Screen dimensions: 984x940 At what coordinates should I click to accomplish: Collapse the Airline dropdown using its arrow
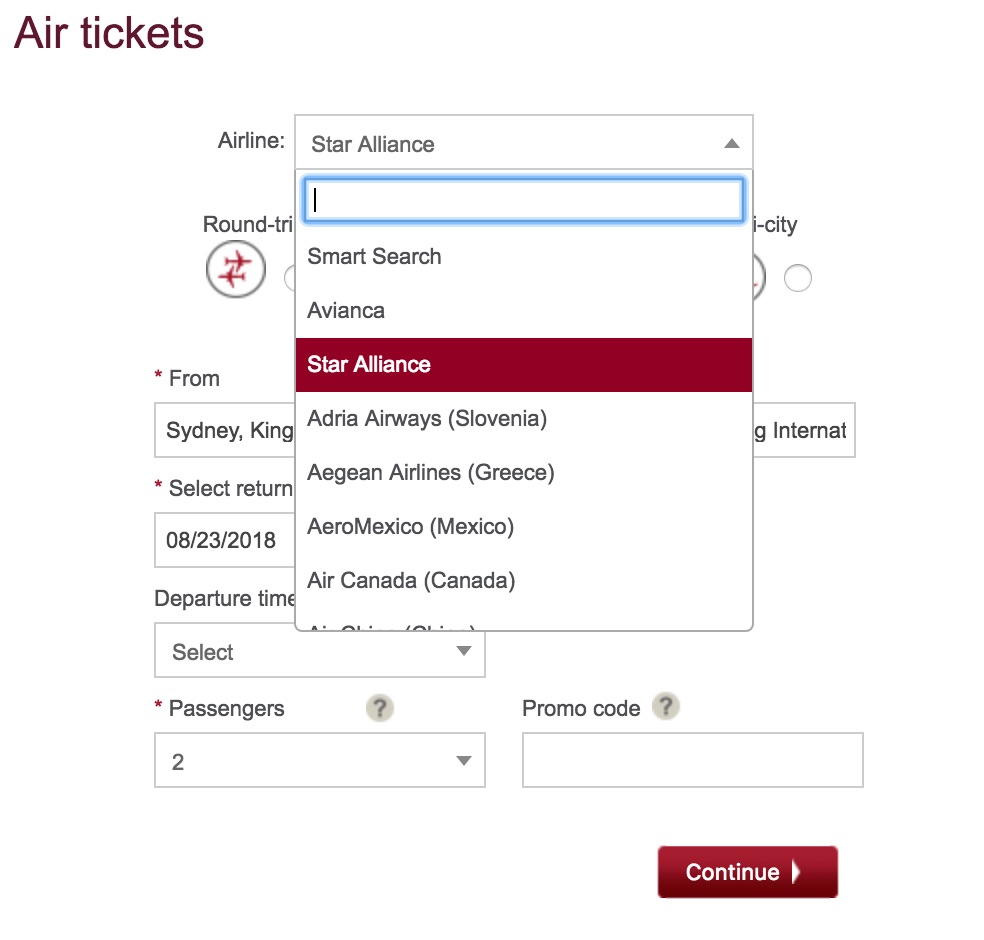coord(731,144)
